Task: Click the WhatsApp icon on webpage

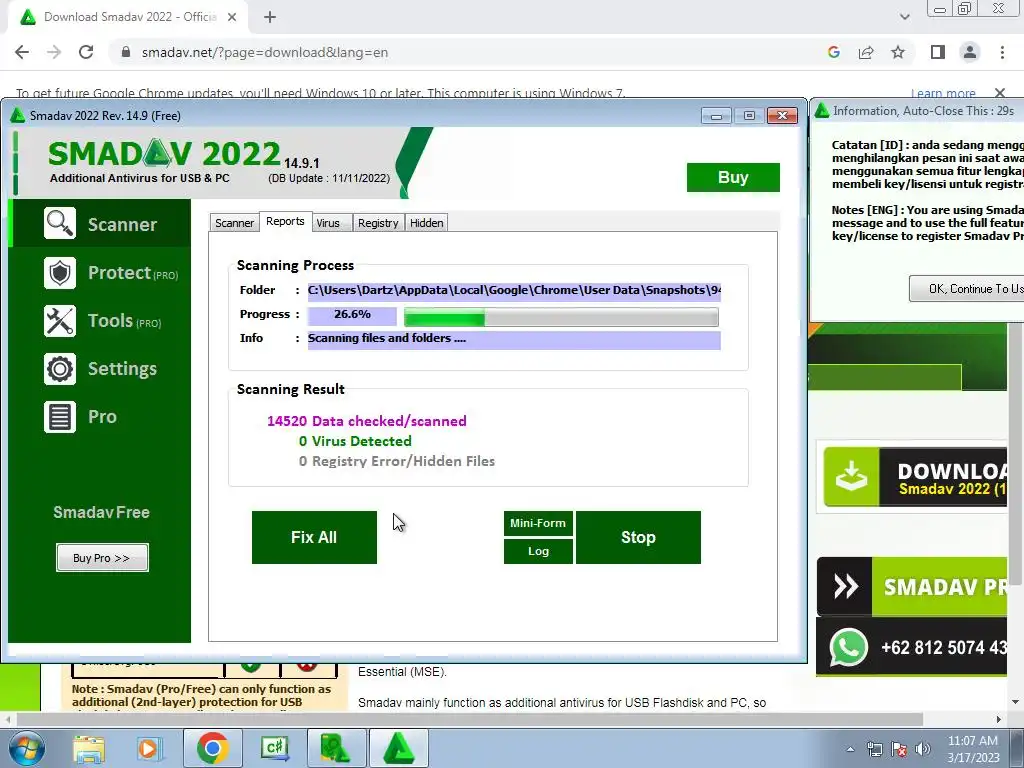Action: (x=848, y=647)
